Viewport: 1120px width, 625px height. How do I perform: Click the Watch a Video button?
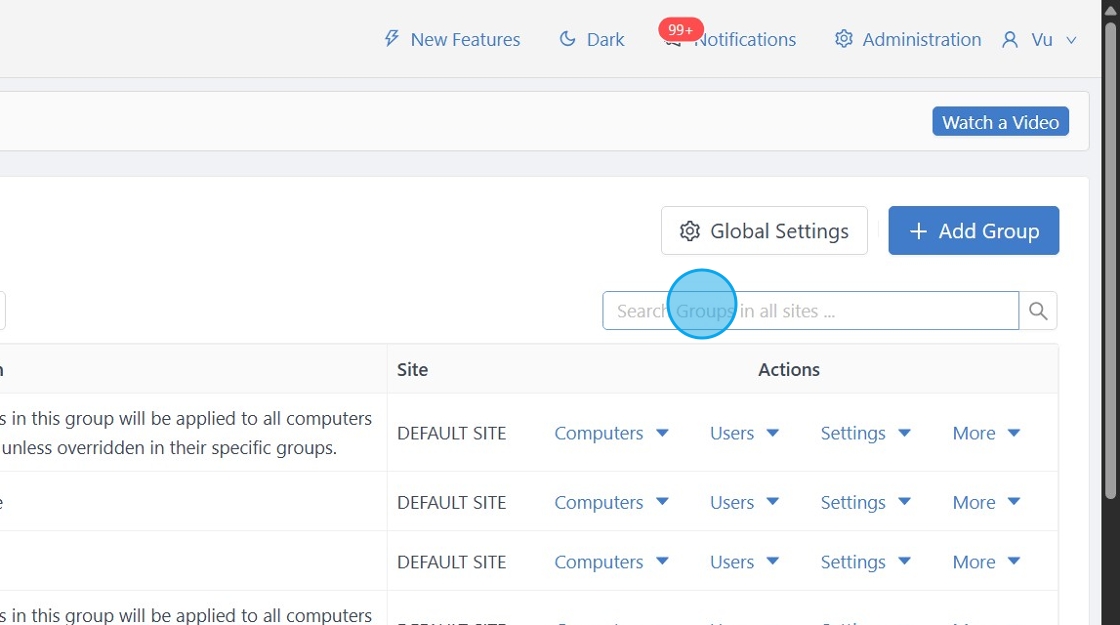(1000, 121)
